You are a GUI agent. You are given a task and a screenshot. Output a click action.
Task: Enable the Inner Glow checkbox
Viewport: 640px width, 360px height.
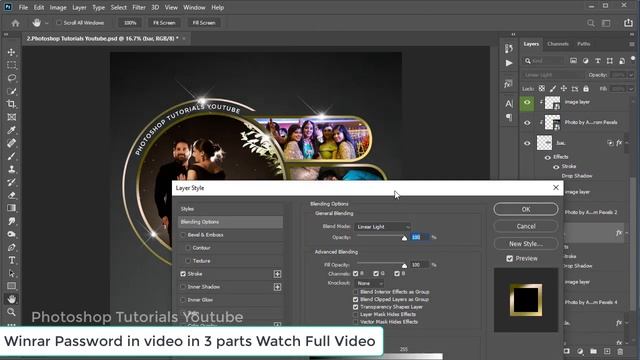183,300
